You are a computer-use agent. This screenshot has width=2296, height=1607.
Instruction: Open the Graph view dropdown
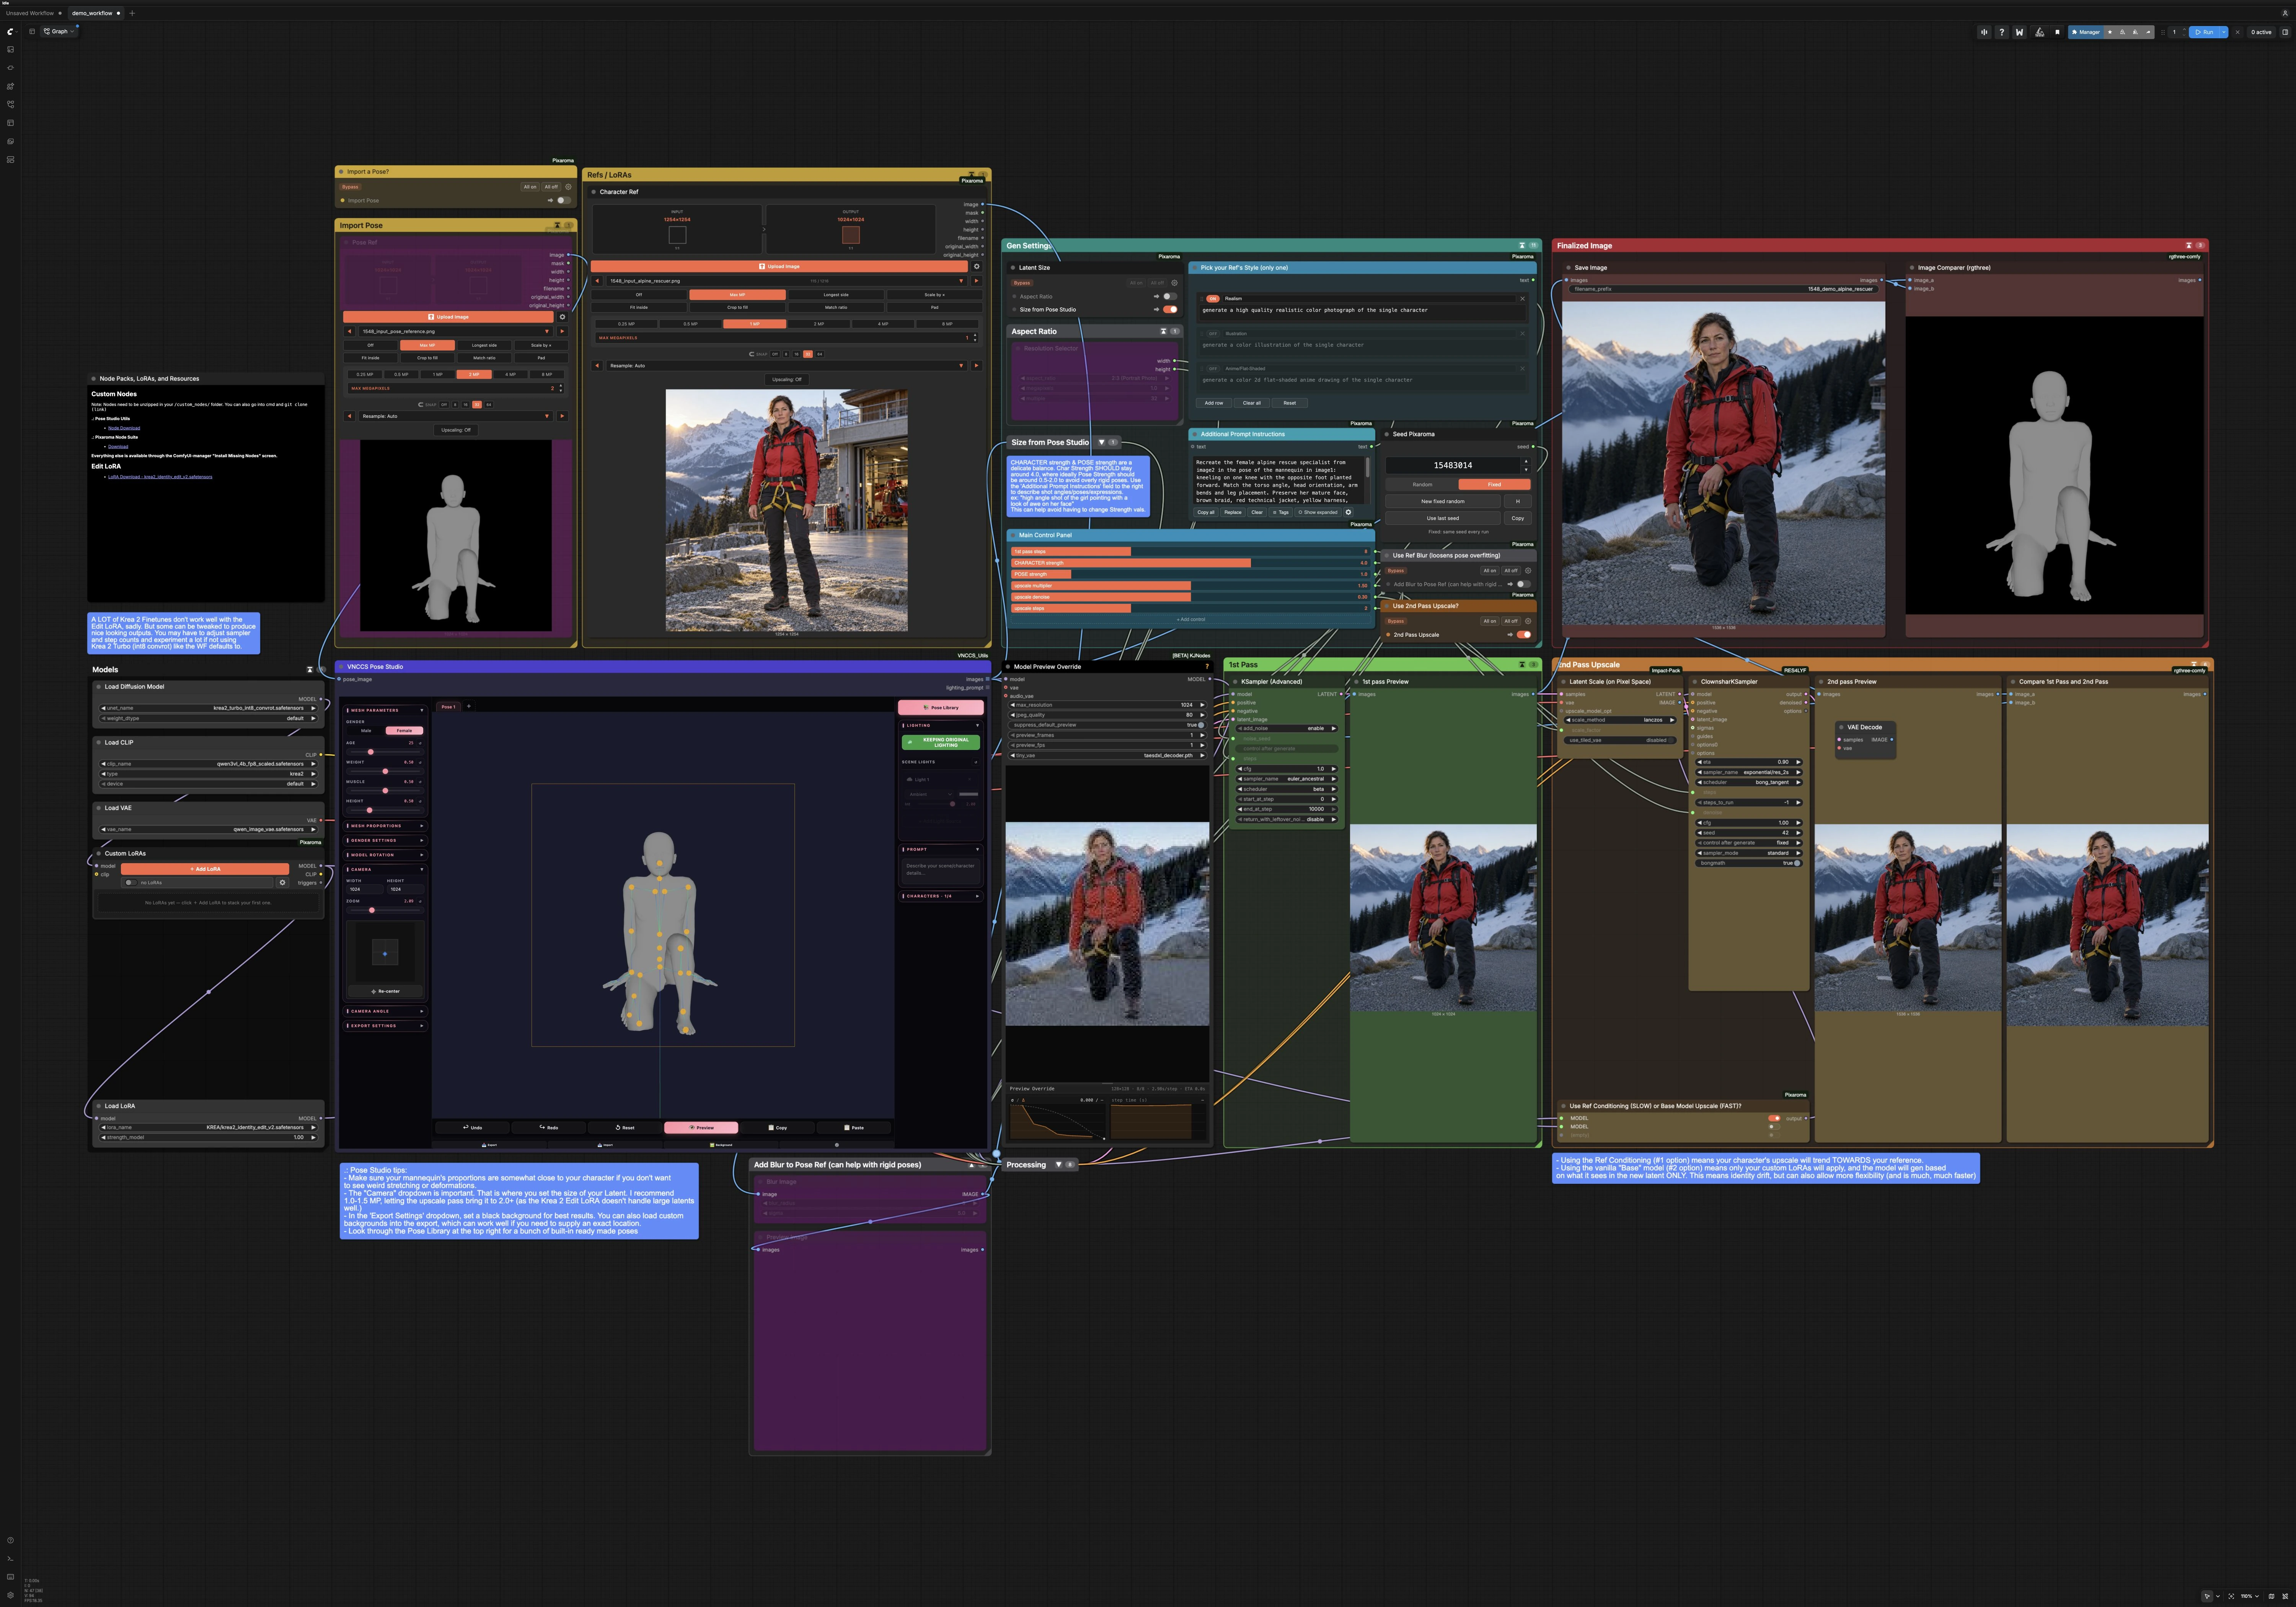pos(59,31)
